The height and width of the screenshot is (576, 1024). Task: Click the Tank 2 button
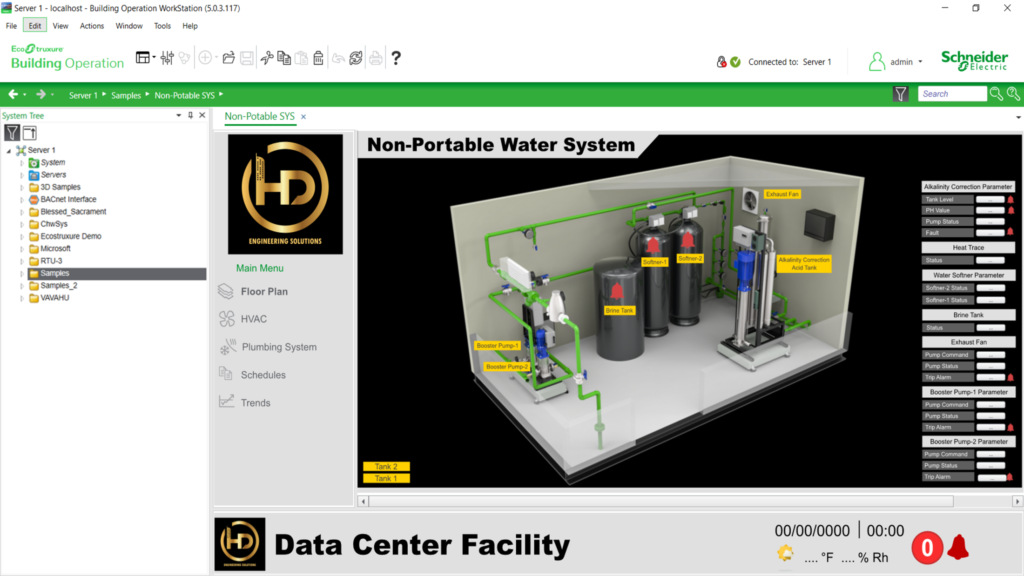386,466
